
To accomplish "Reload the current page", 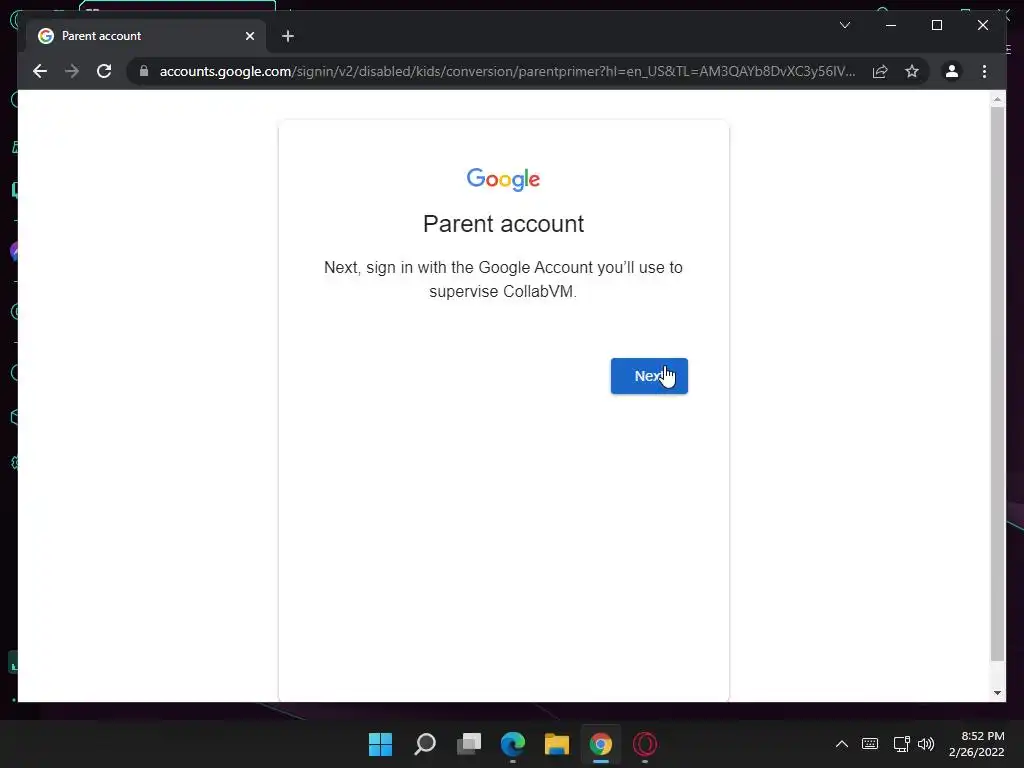I will click(104, 71).
